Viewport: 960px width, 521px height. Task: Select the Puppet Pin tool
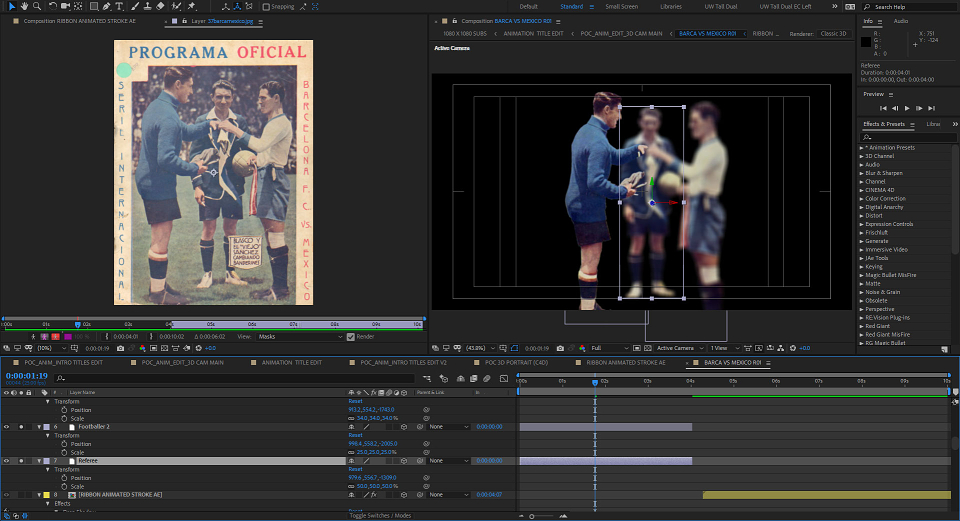tap(192, 6)
